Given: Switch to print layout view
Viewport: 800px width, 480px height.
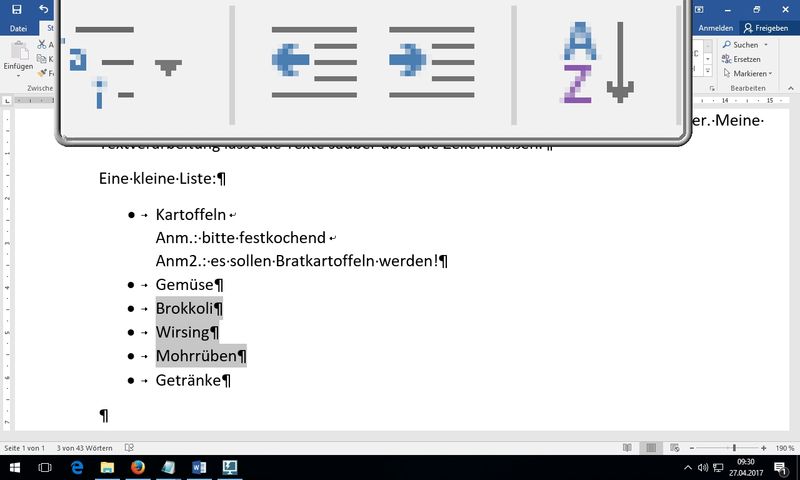Looking at the screenshot, I should [x=651, y=448].
